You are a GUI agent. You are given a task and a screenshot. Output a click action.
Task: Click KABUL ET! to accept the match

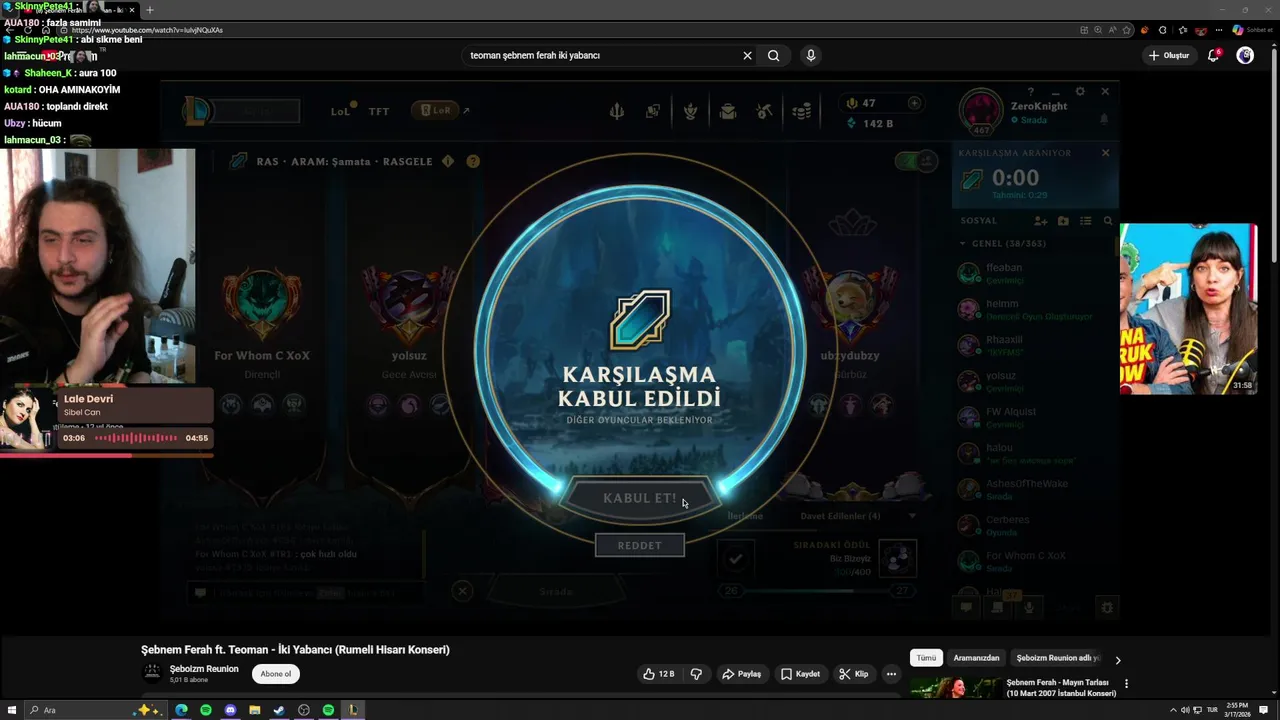[640, 498]
